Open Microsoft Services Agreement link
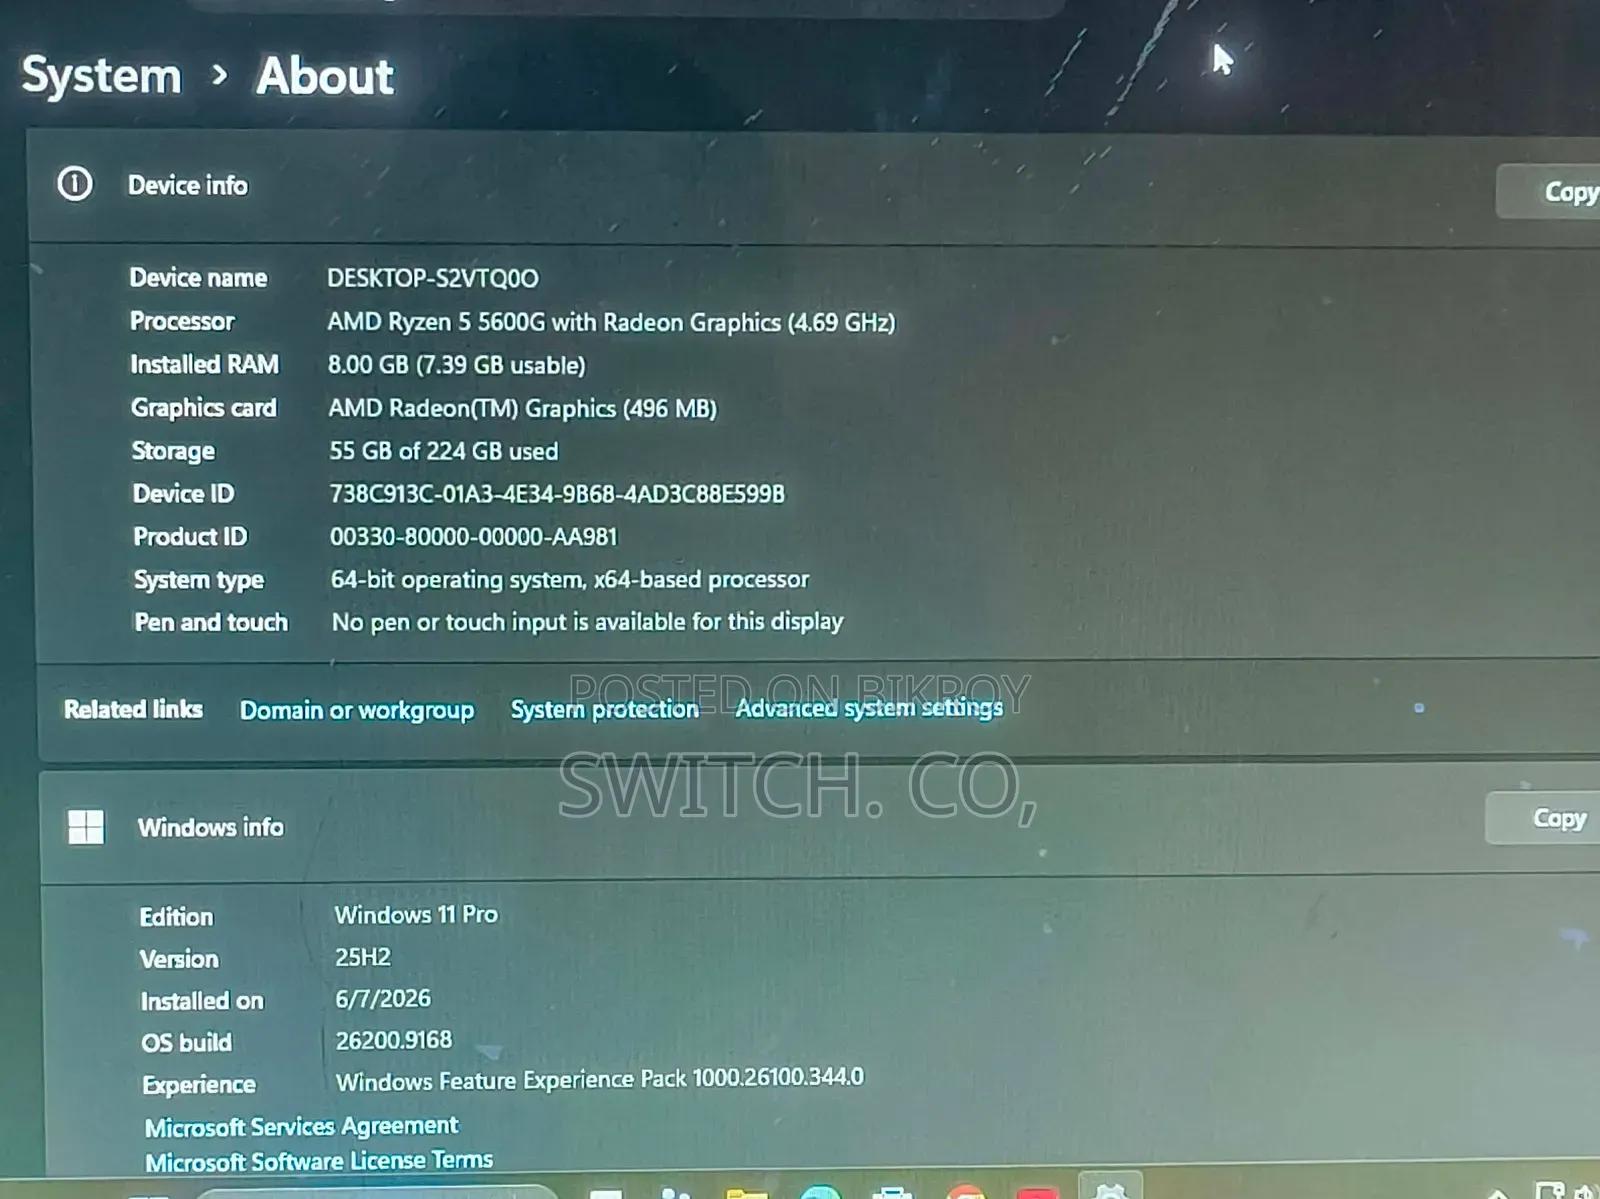This screenshot has height=1199, width=1600. click(x=301, y=1127)
